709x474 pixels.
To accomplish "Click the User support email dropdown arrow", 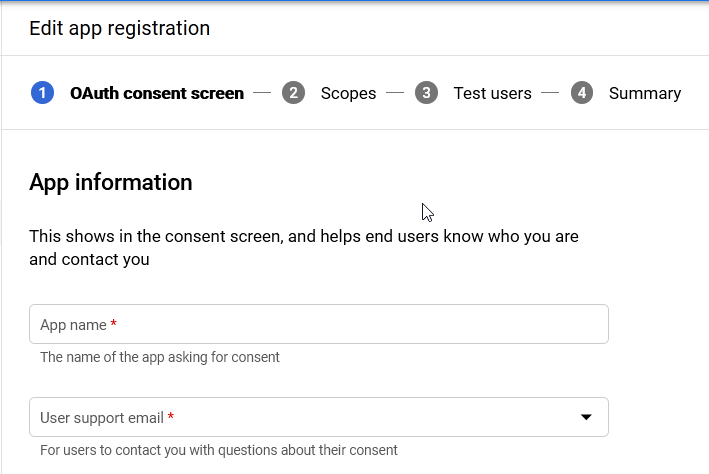I will (x=586, y=417).
